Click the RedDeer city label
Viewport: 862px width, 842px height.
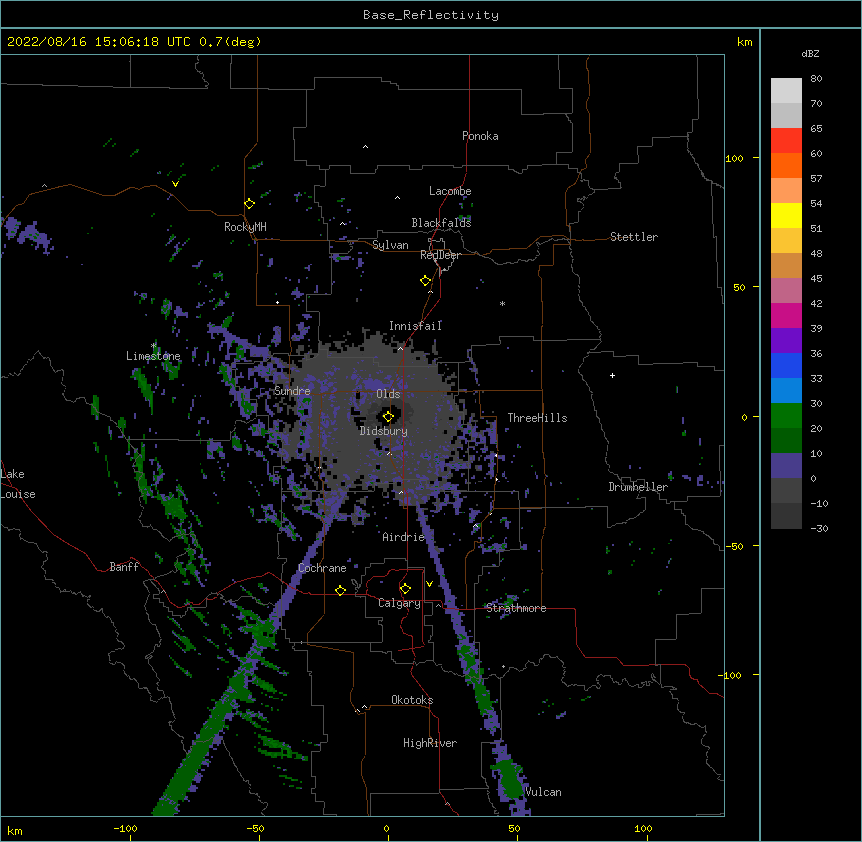pos(440,256)
